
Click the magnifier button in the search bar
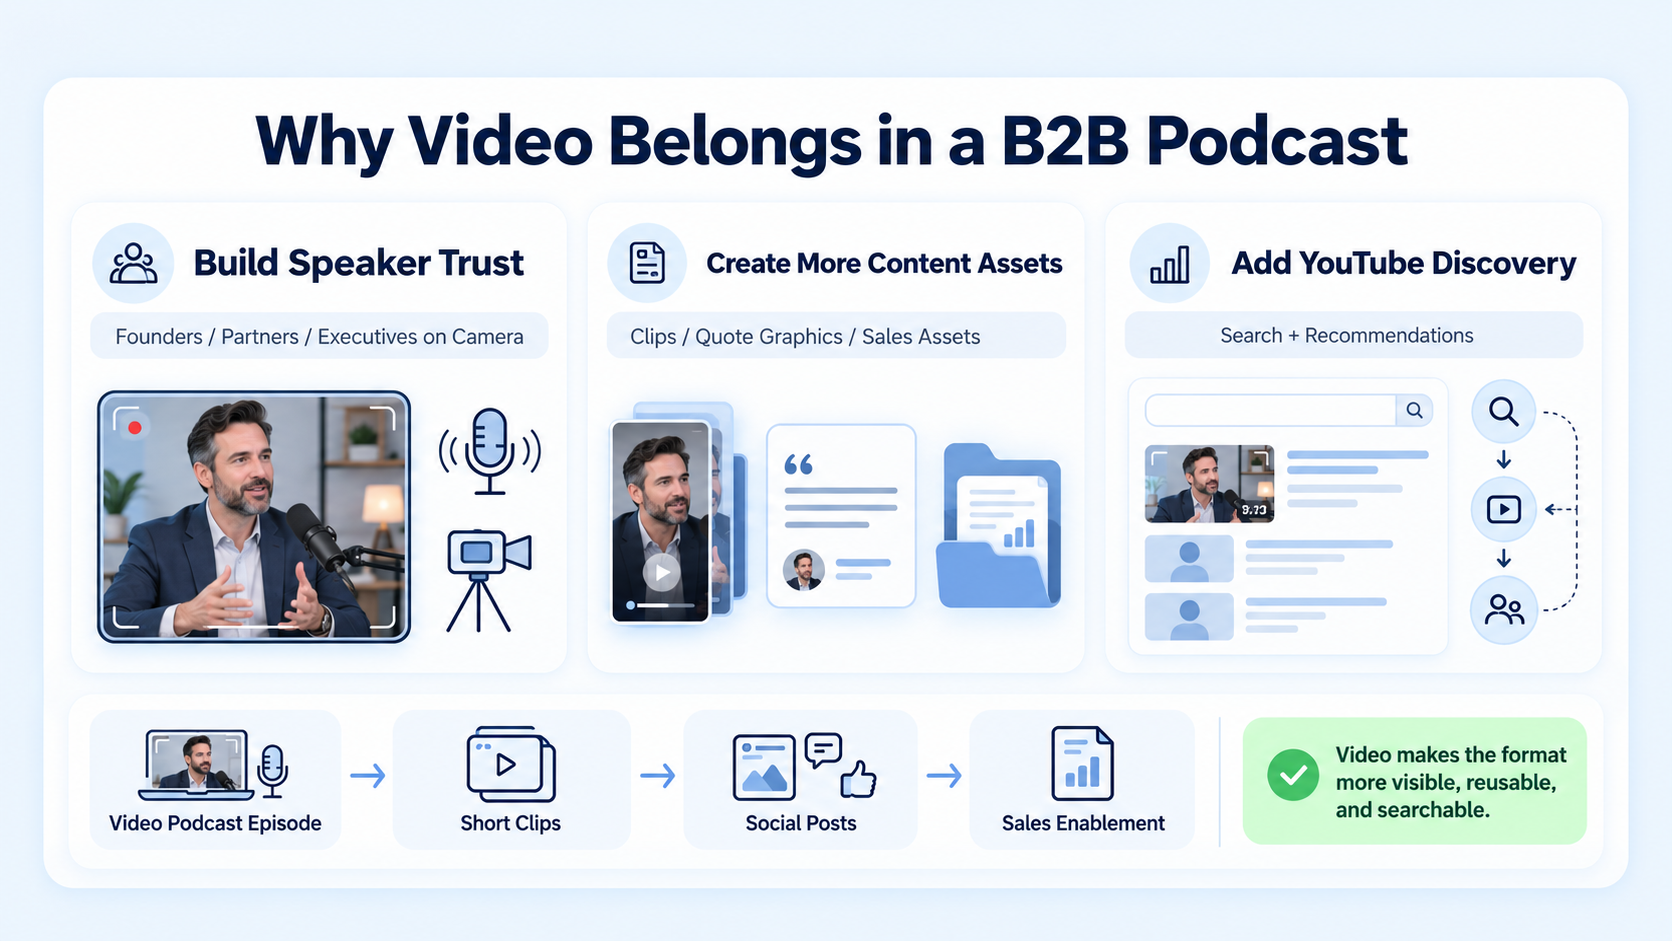coord(1414,410)
